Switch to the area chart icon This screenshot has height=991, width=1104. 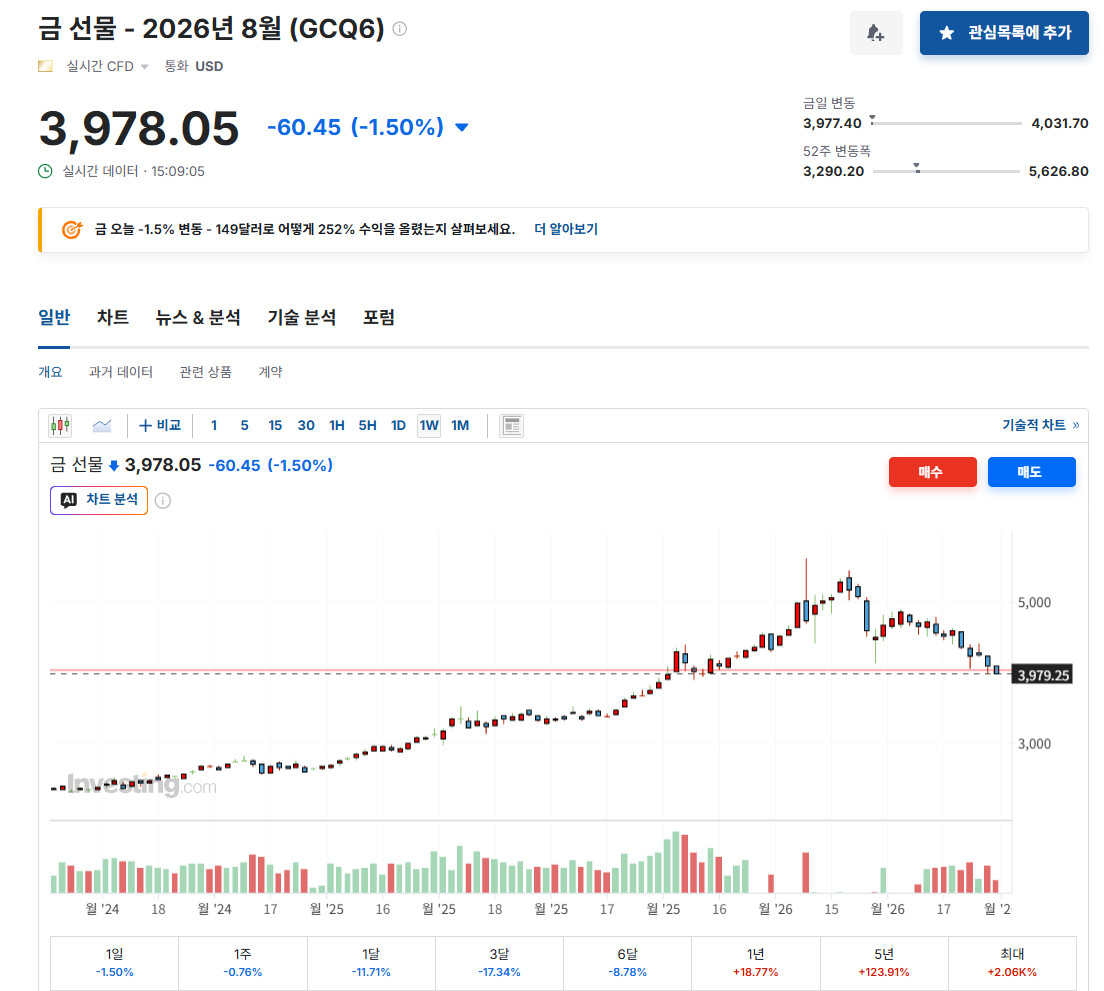(x=102, y=425)
